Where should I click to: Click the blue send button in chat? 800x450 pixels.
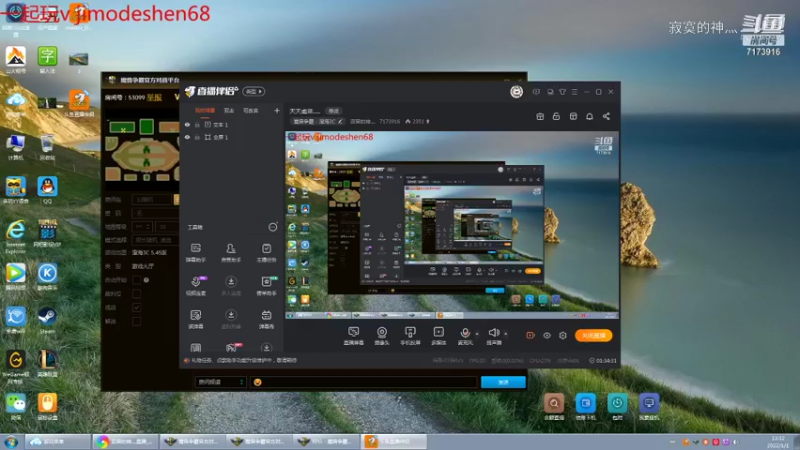(x=503, y=382)
